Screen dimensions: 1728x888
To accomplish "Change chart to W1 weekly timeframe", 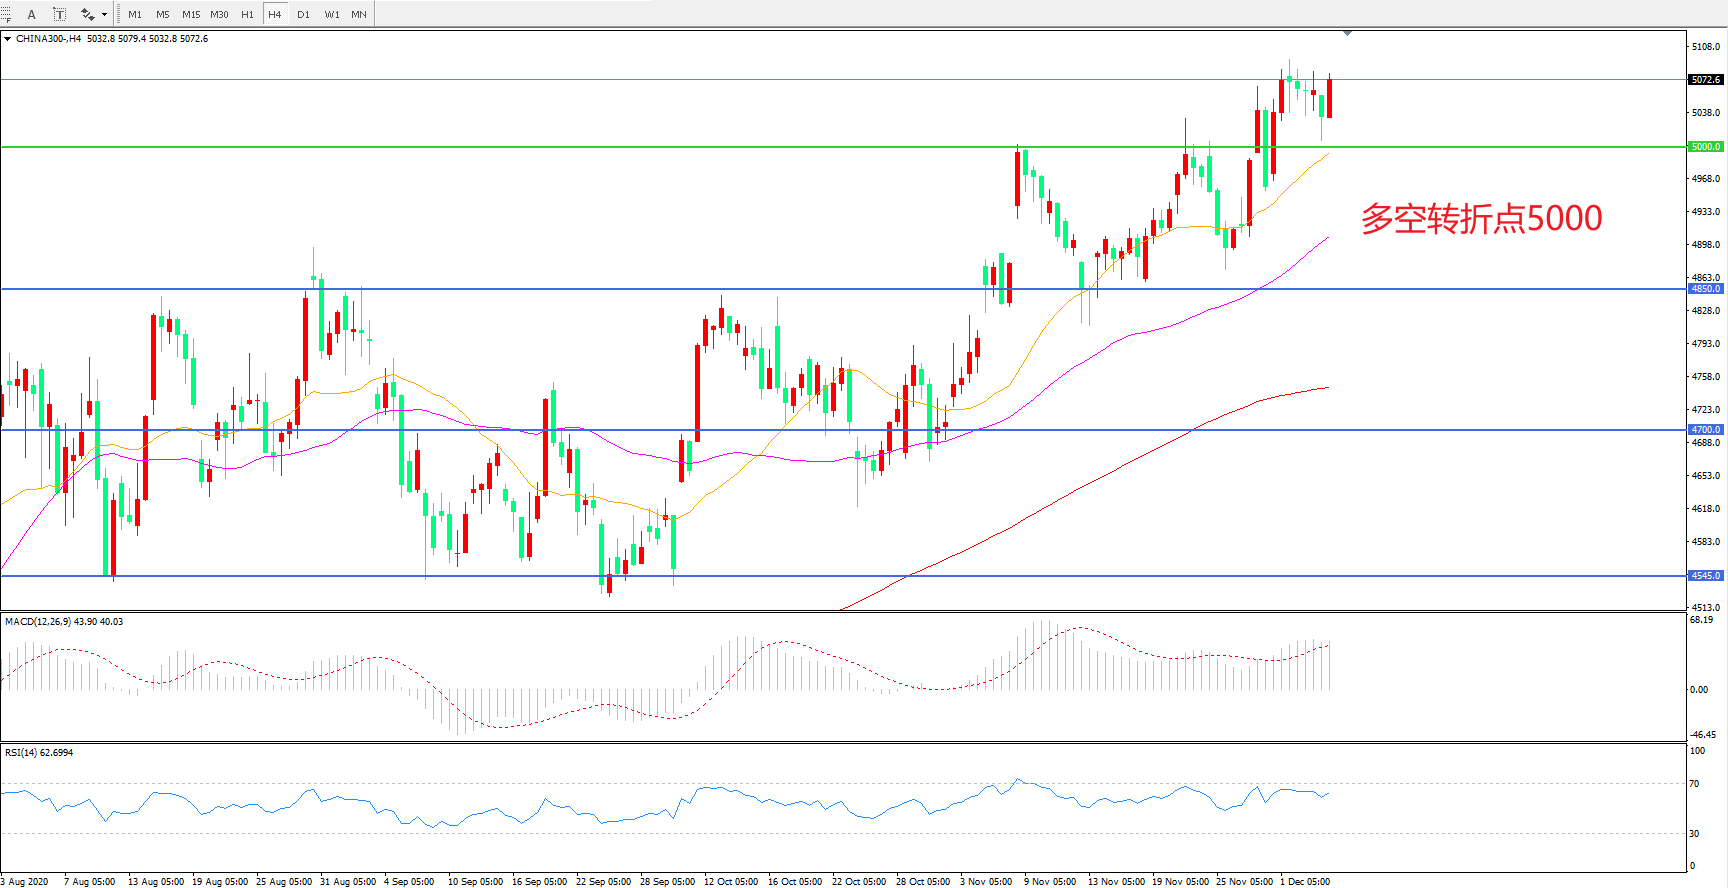I will tap(331, 14).
